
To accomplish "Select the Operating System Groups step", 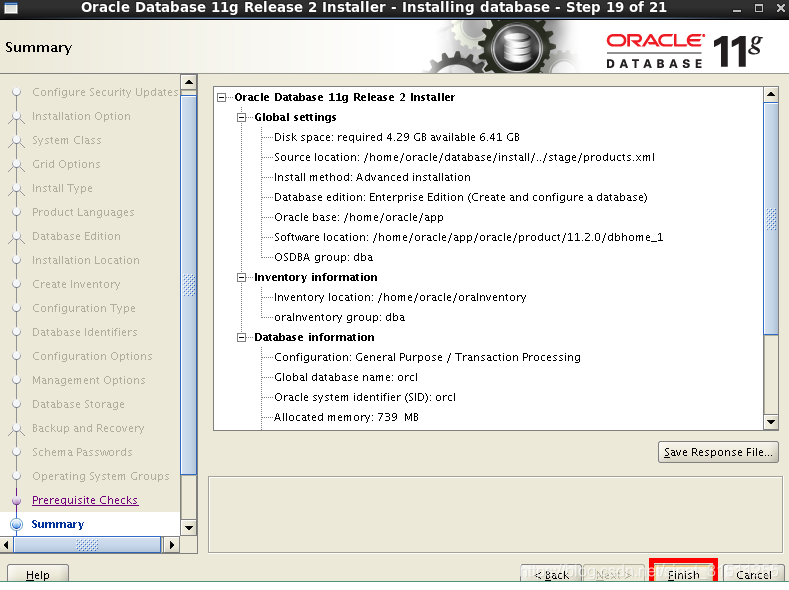I will [x=101, y=476].
